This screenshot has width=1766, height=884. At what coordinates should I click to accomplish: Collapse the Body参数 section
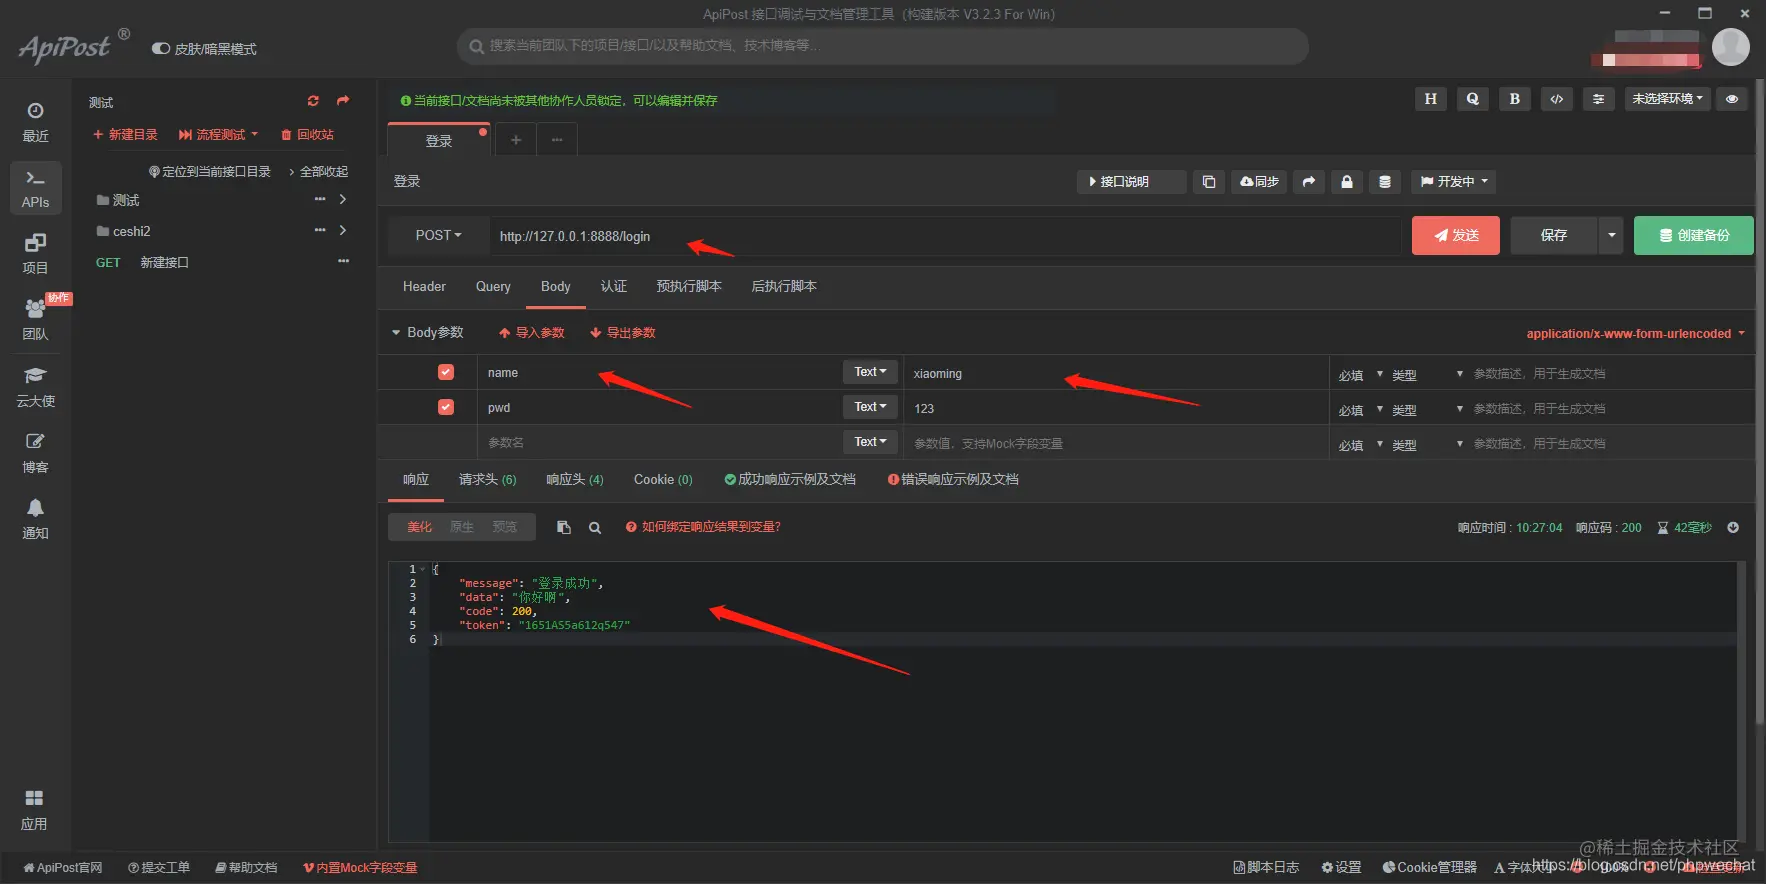427,332
